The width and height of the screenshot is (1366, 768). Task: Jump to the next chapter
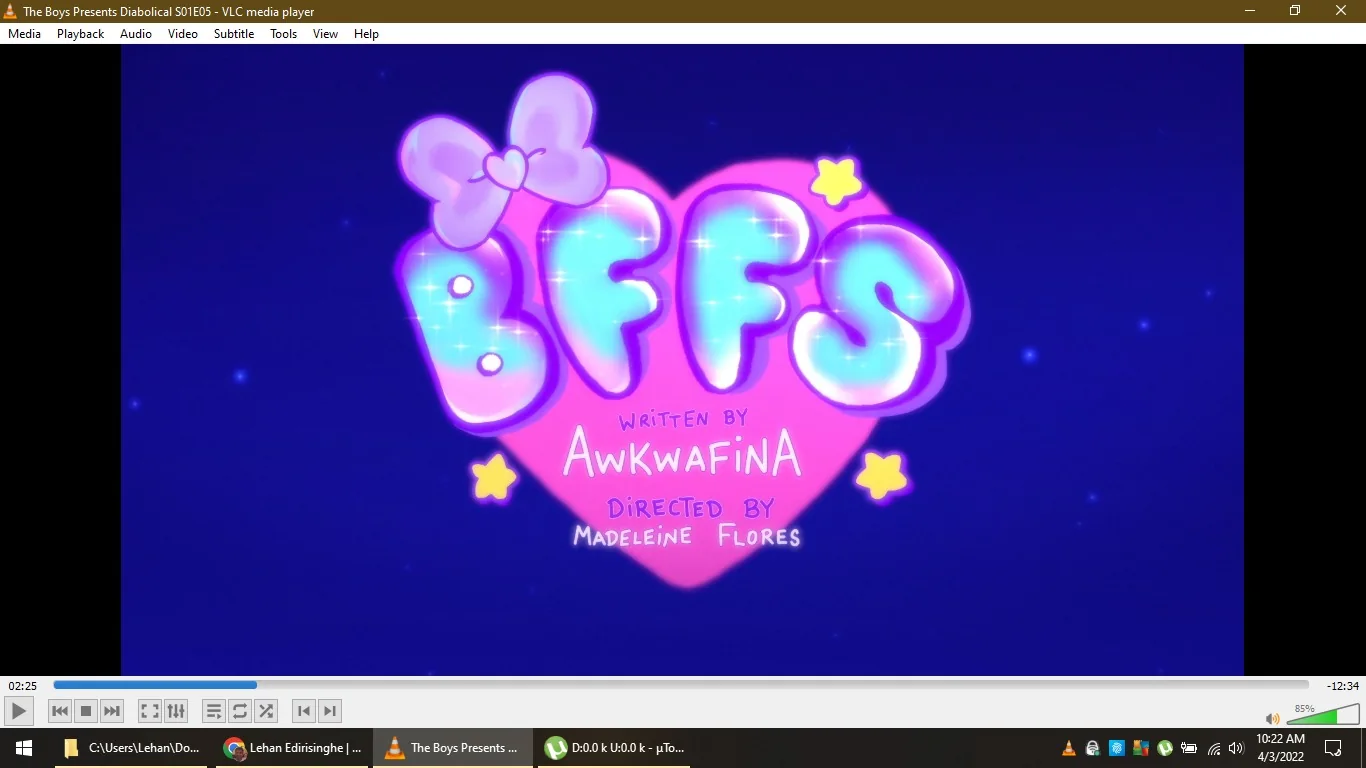point(330,711)
